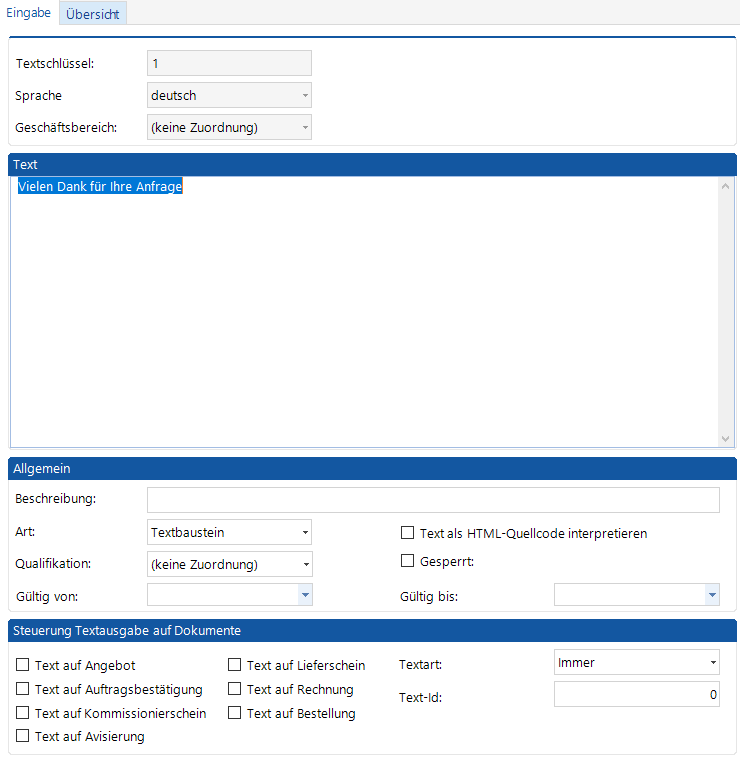Switch to the Eingabe tab

point(29,13)
